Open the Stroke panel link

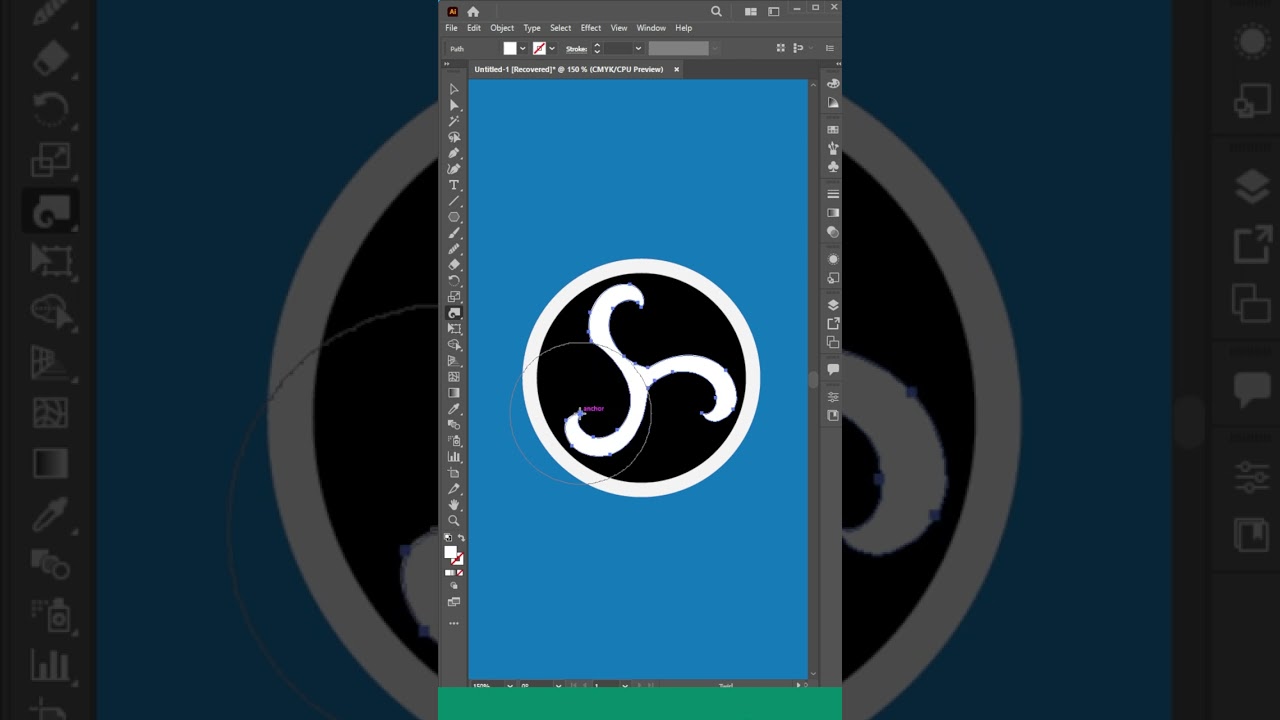(576, 48)
